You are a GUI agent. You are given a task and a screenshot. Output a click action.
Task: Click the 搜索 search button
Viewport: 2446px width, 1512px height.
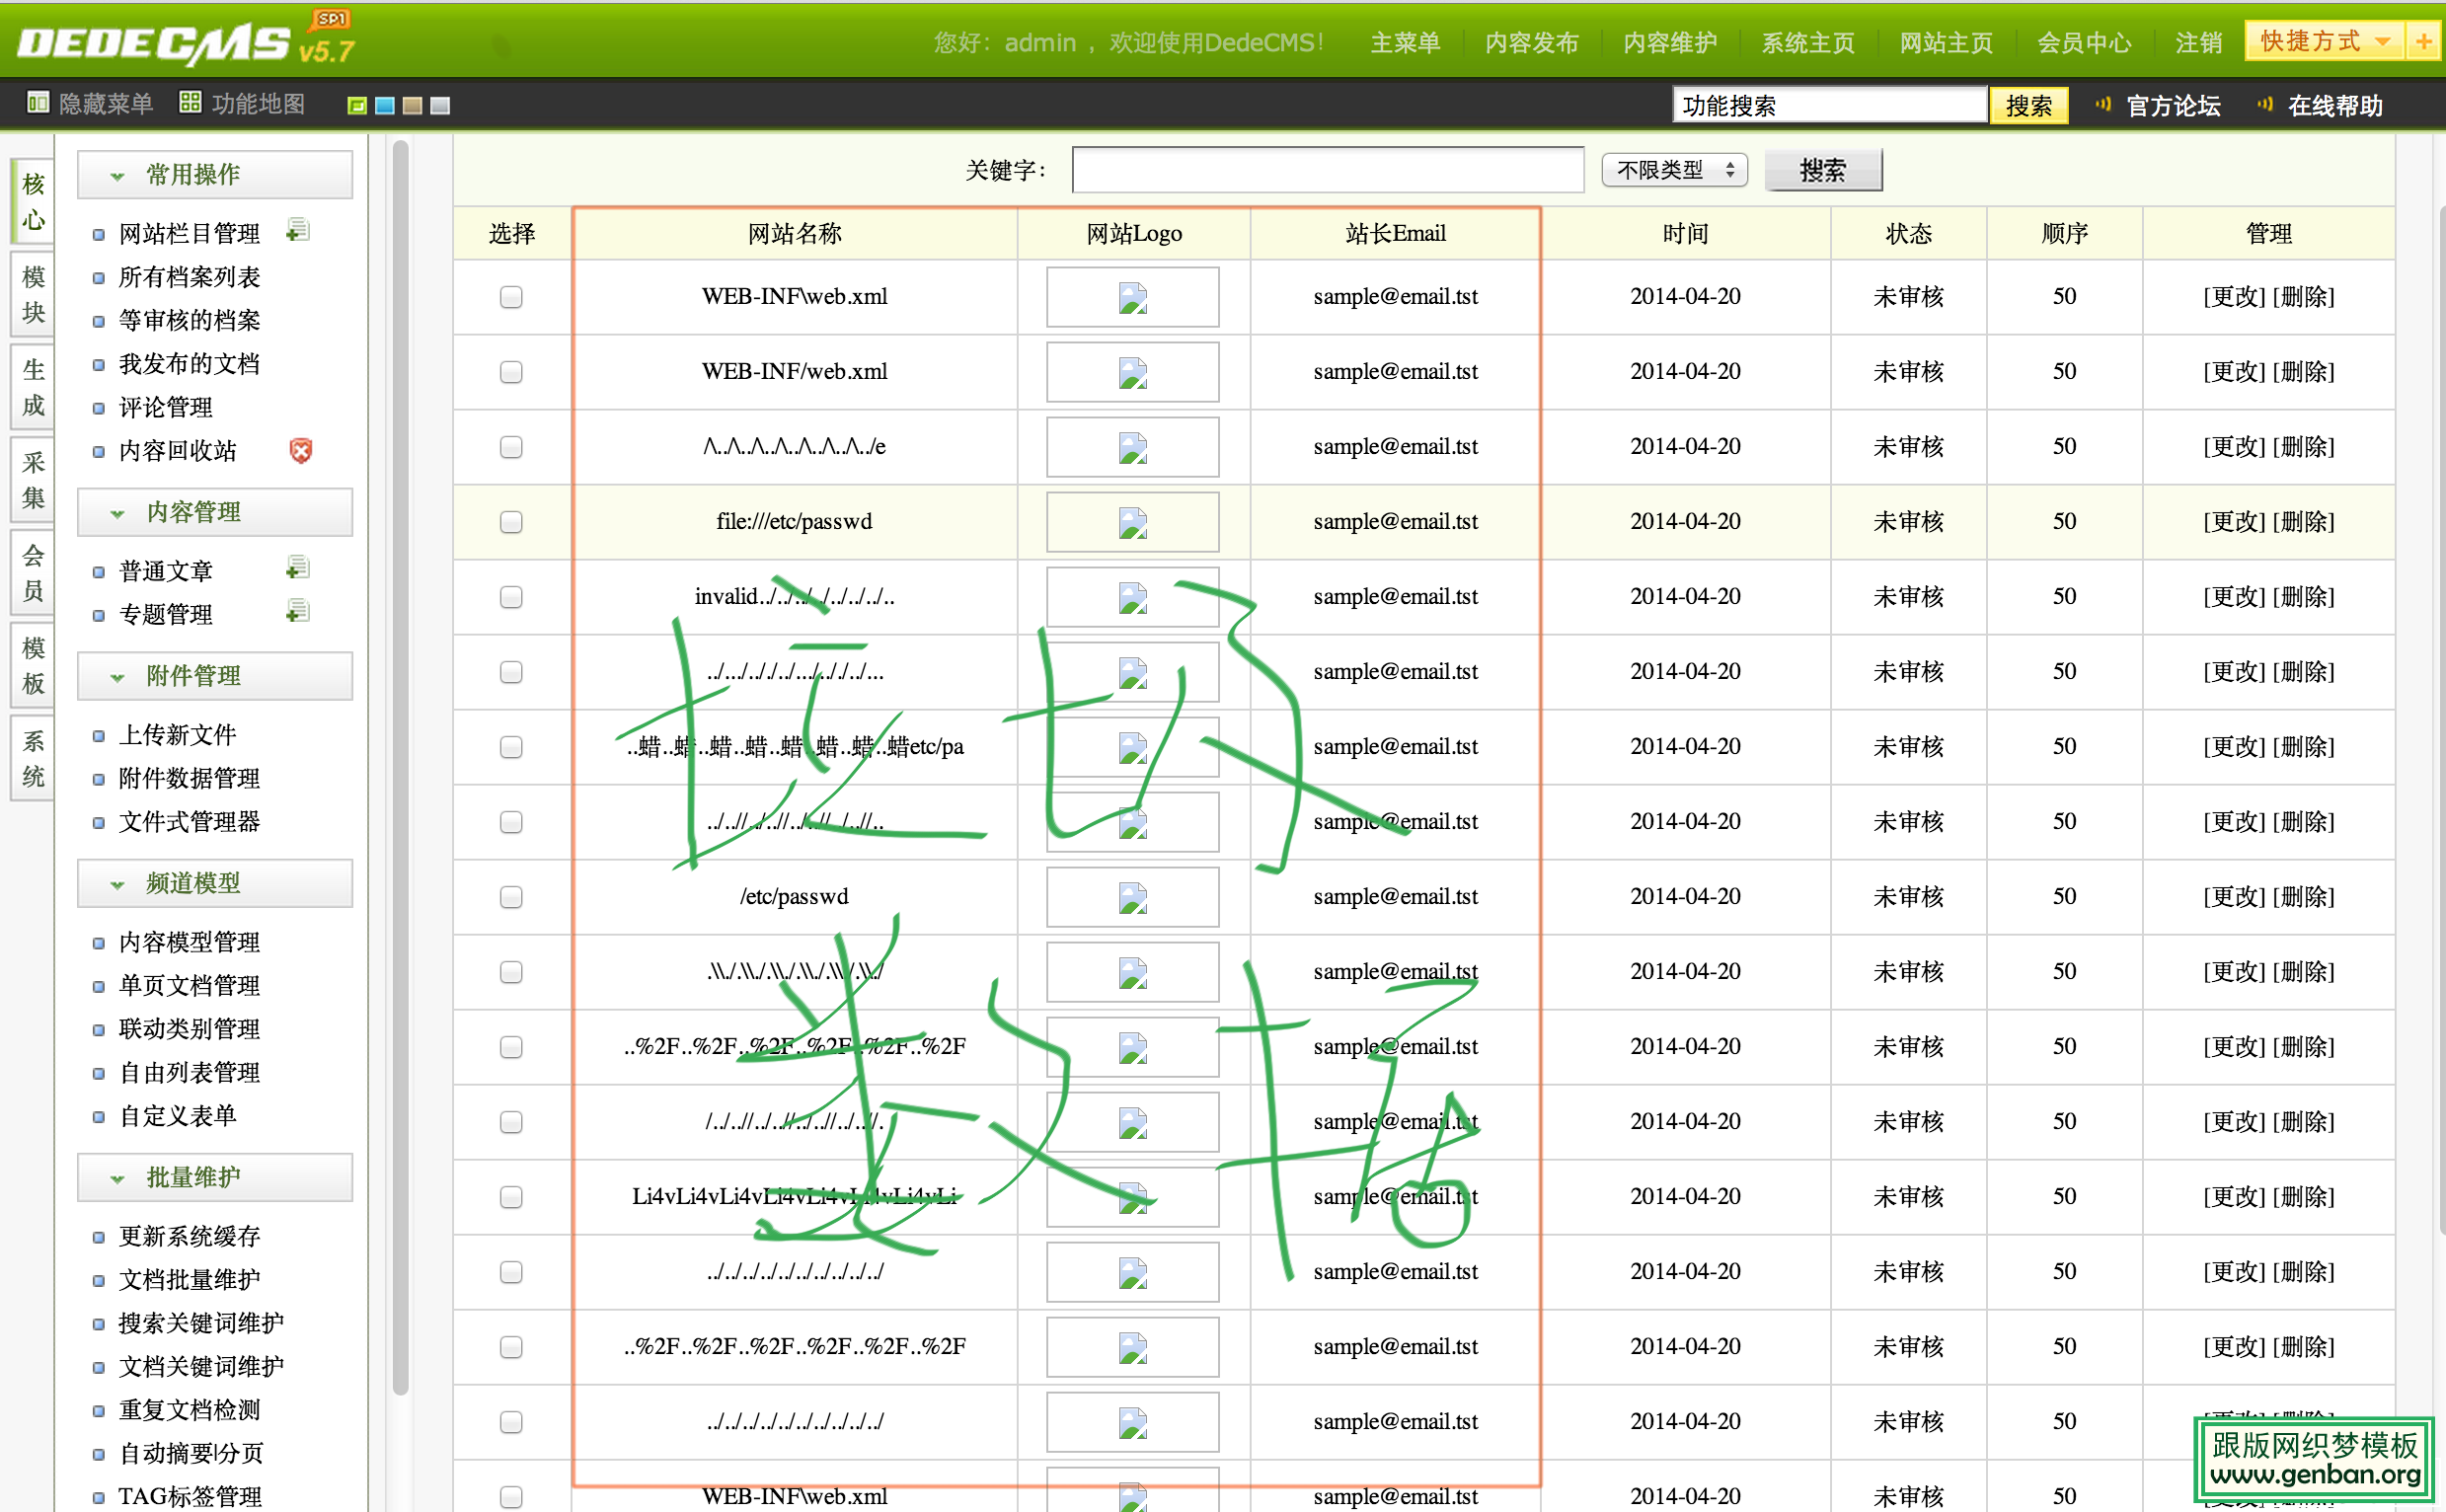[1822, 169]
